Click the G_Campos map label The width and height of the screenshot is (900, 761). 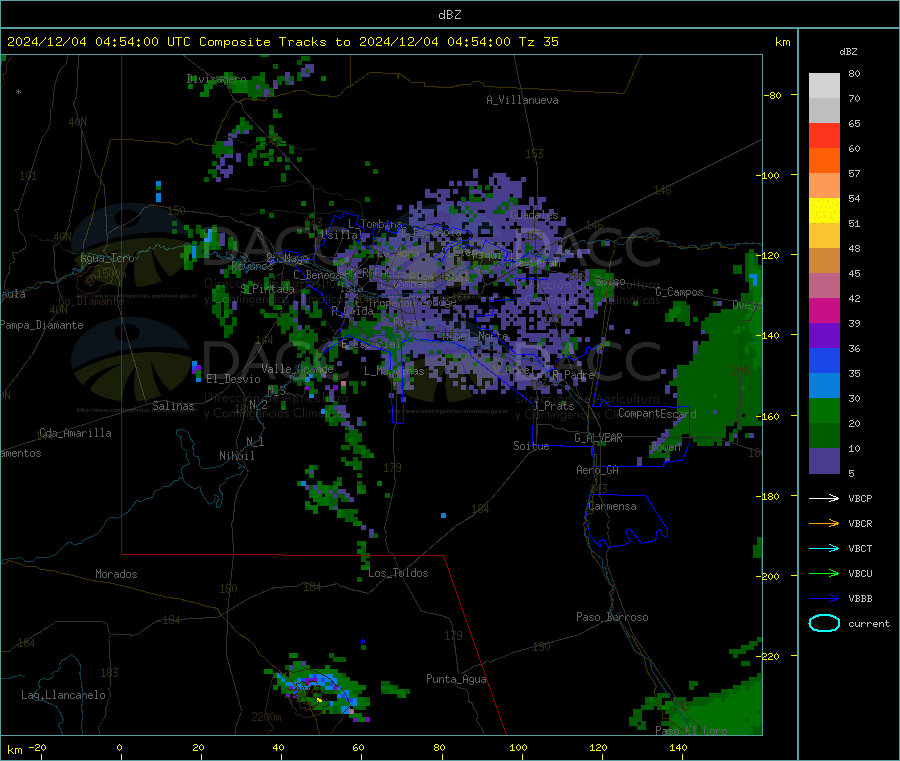[679, 292]
